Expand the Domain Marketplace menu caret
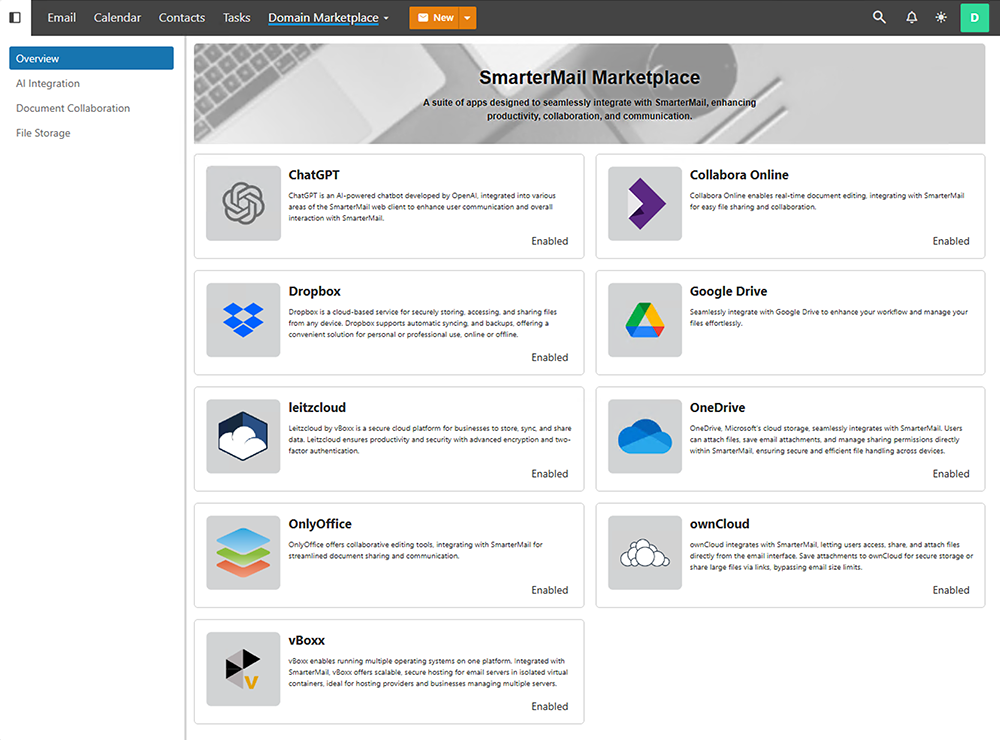The image size is (1000, 740). 386,18
